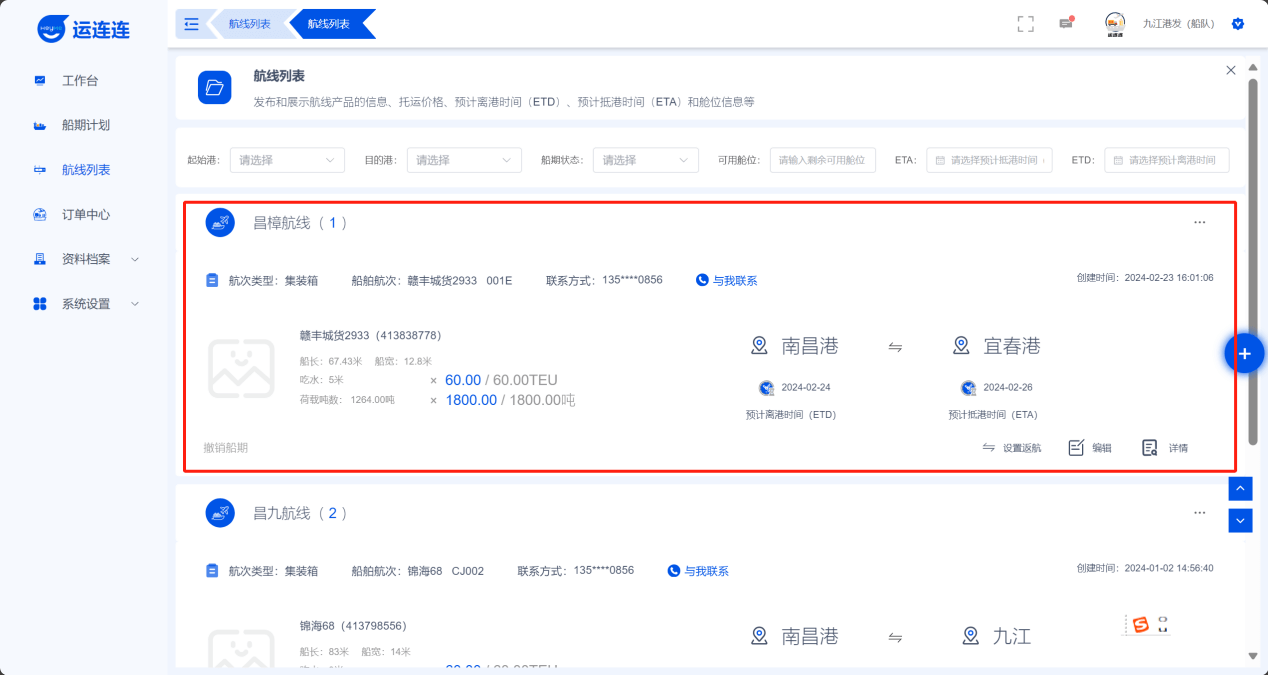Click the 编辑 edit icon for 昌樟航线
Screen dimensions: 1268x675
[x=1089, y=448]
